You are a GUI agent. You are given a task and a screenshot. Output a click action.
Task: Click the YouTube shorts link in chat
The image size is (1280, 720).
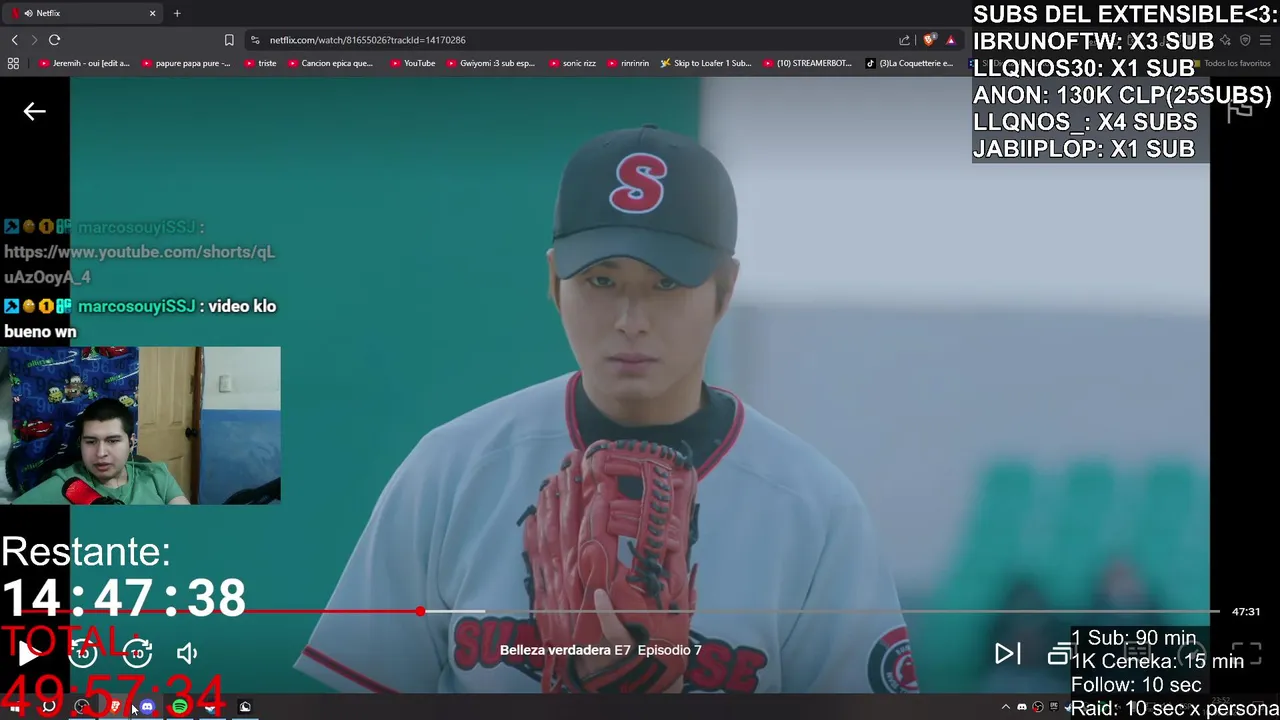click(x=139, y=264)
